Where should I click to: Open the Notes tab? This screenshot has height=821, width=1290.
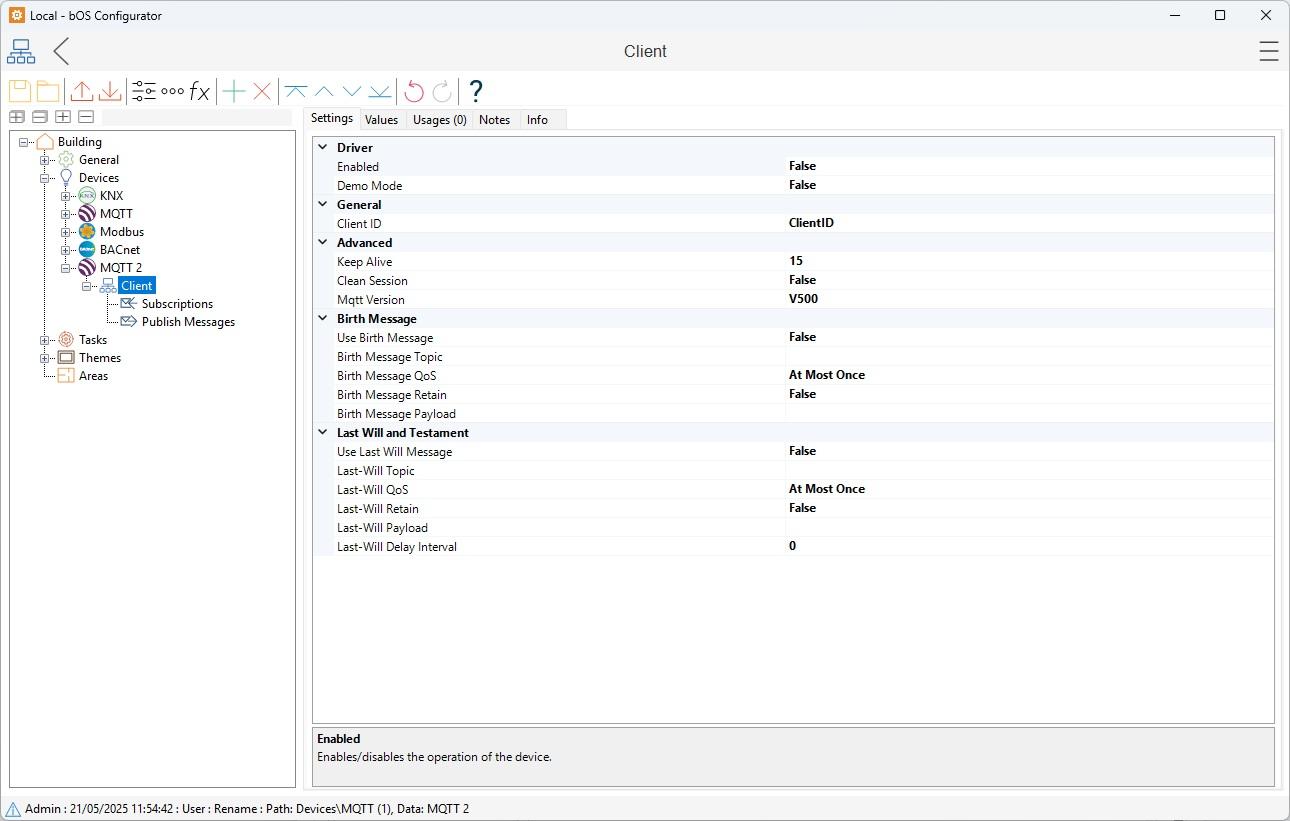[x=494, y=120]
